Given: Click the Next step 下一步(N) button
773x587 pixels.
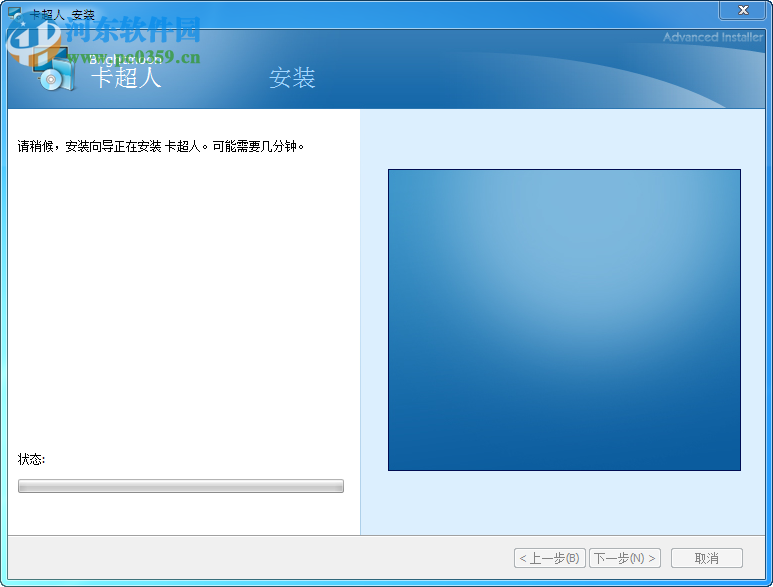Looking at the screenshot, I should click(625, 558).
